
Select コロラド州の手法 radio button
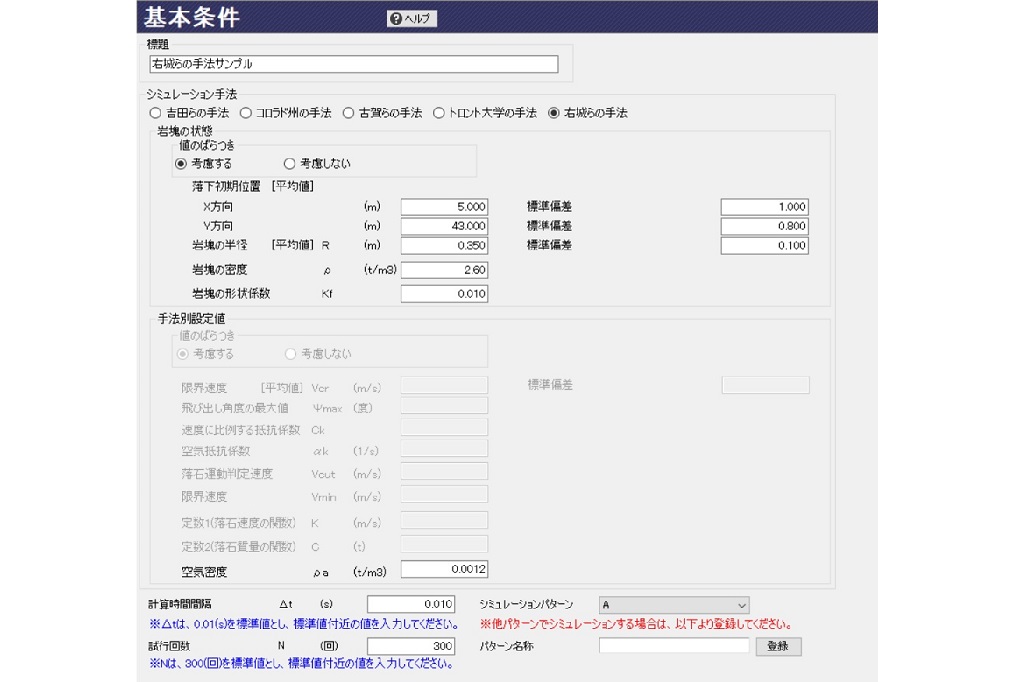click(x=286, y=113)
